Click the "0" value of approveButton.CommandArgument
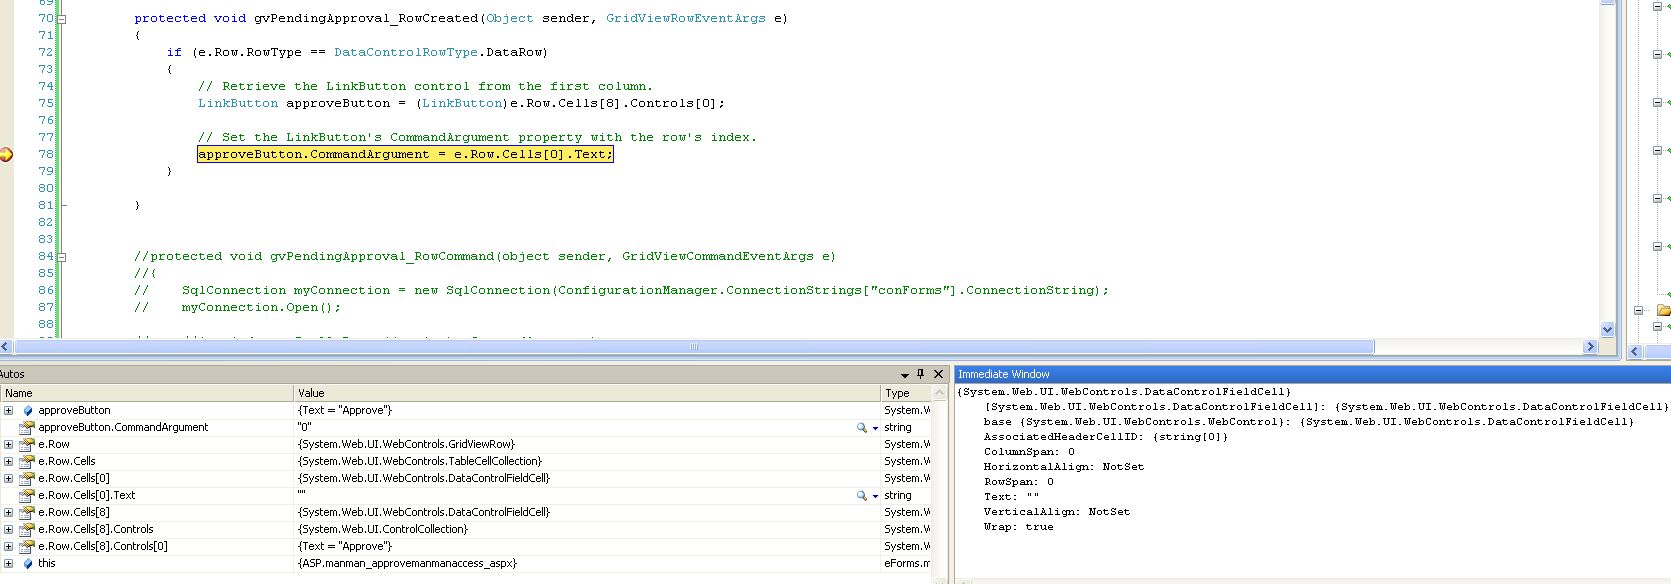Screen dimensions: 1671x584 305,428
